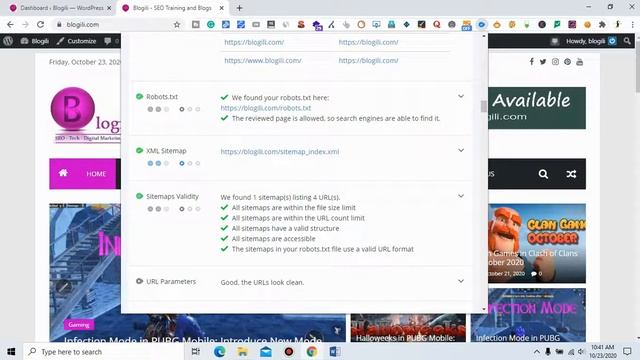640x360 pixels.
Task: Visit the Twitter social icon
Action: coord(543,62)
